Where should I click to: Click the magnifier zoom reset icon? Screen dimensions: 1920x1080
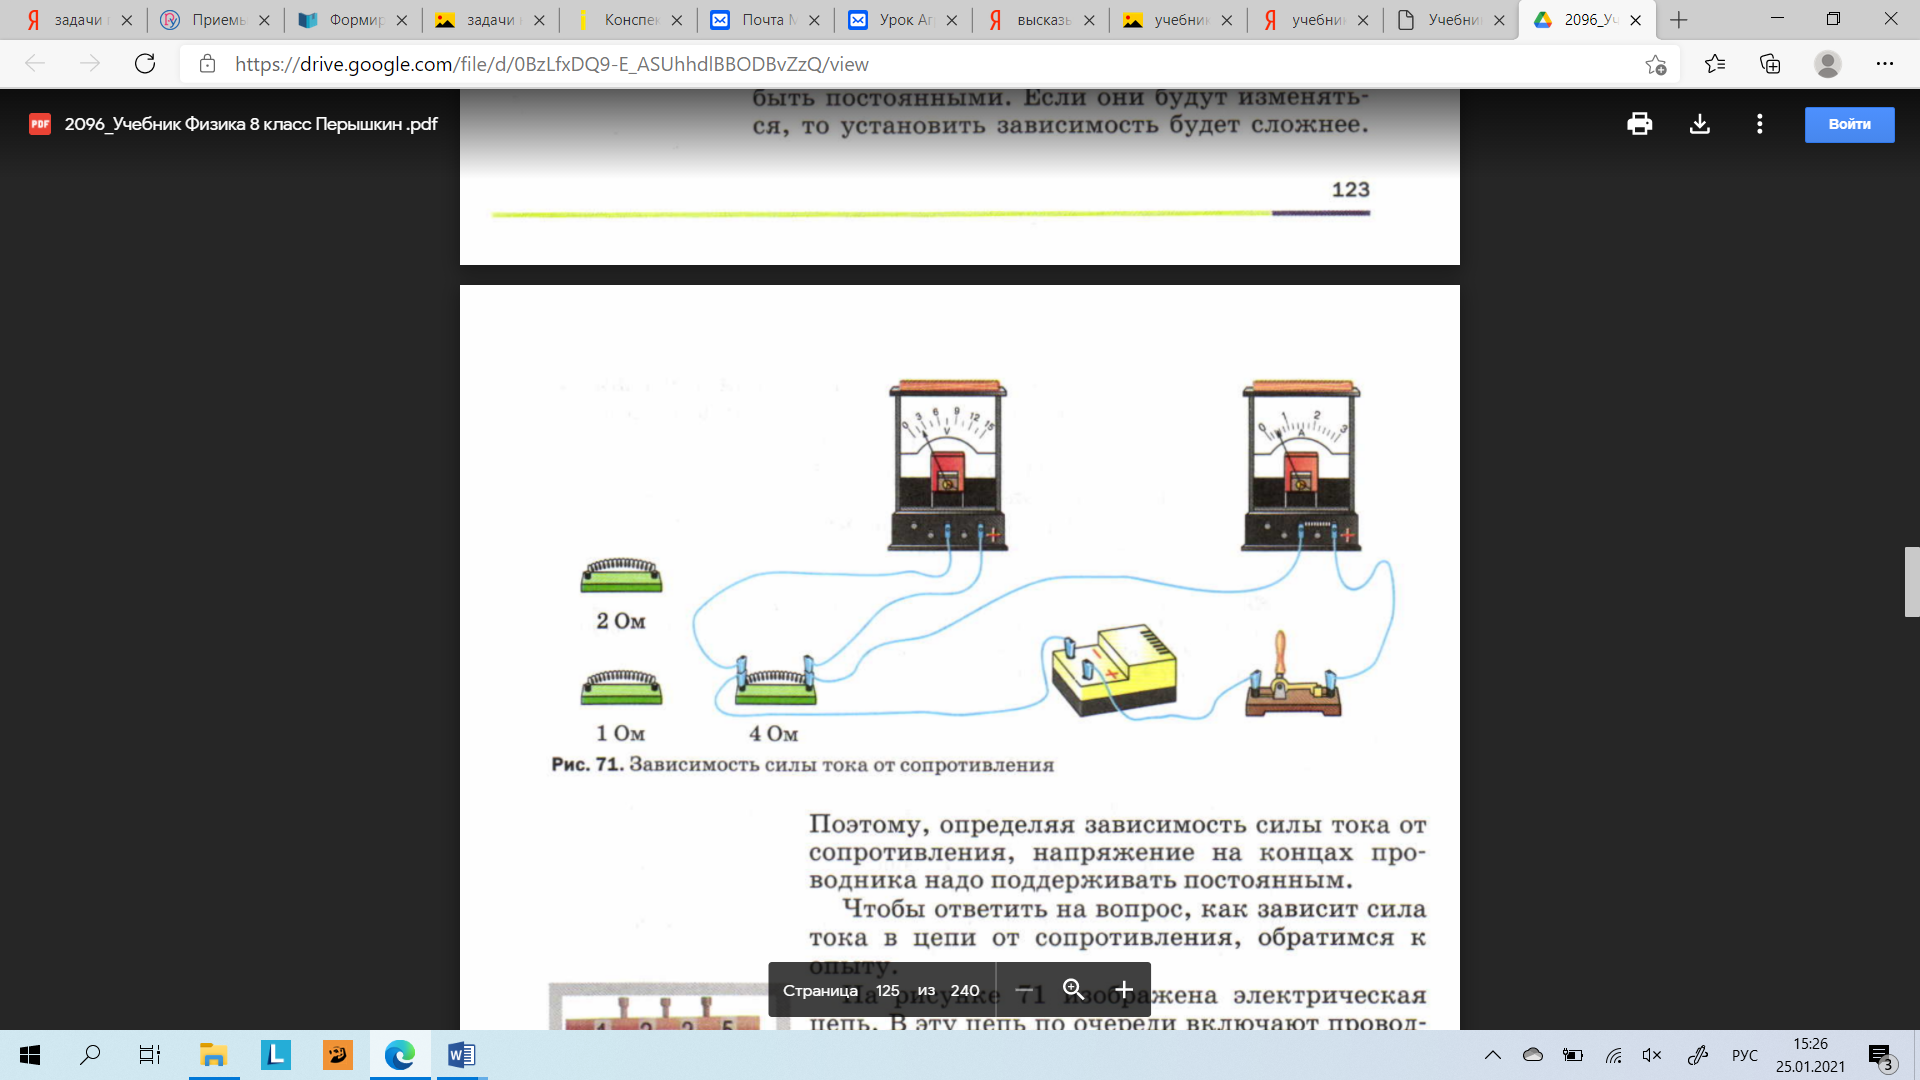1073,990
